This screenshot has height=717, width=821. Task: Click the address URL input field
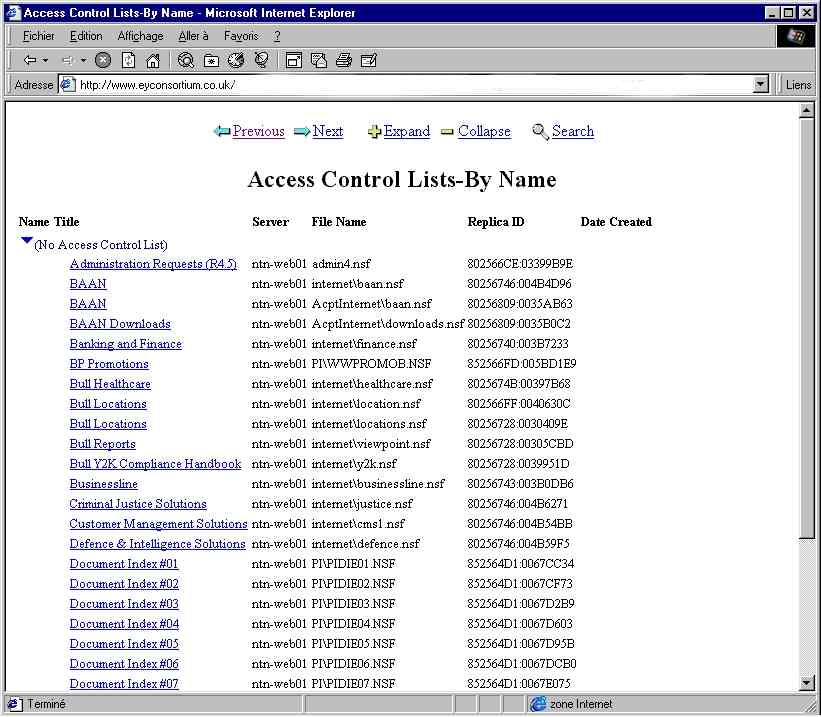click(x=415, y=84)
